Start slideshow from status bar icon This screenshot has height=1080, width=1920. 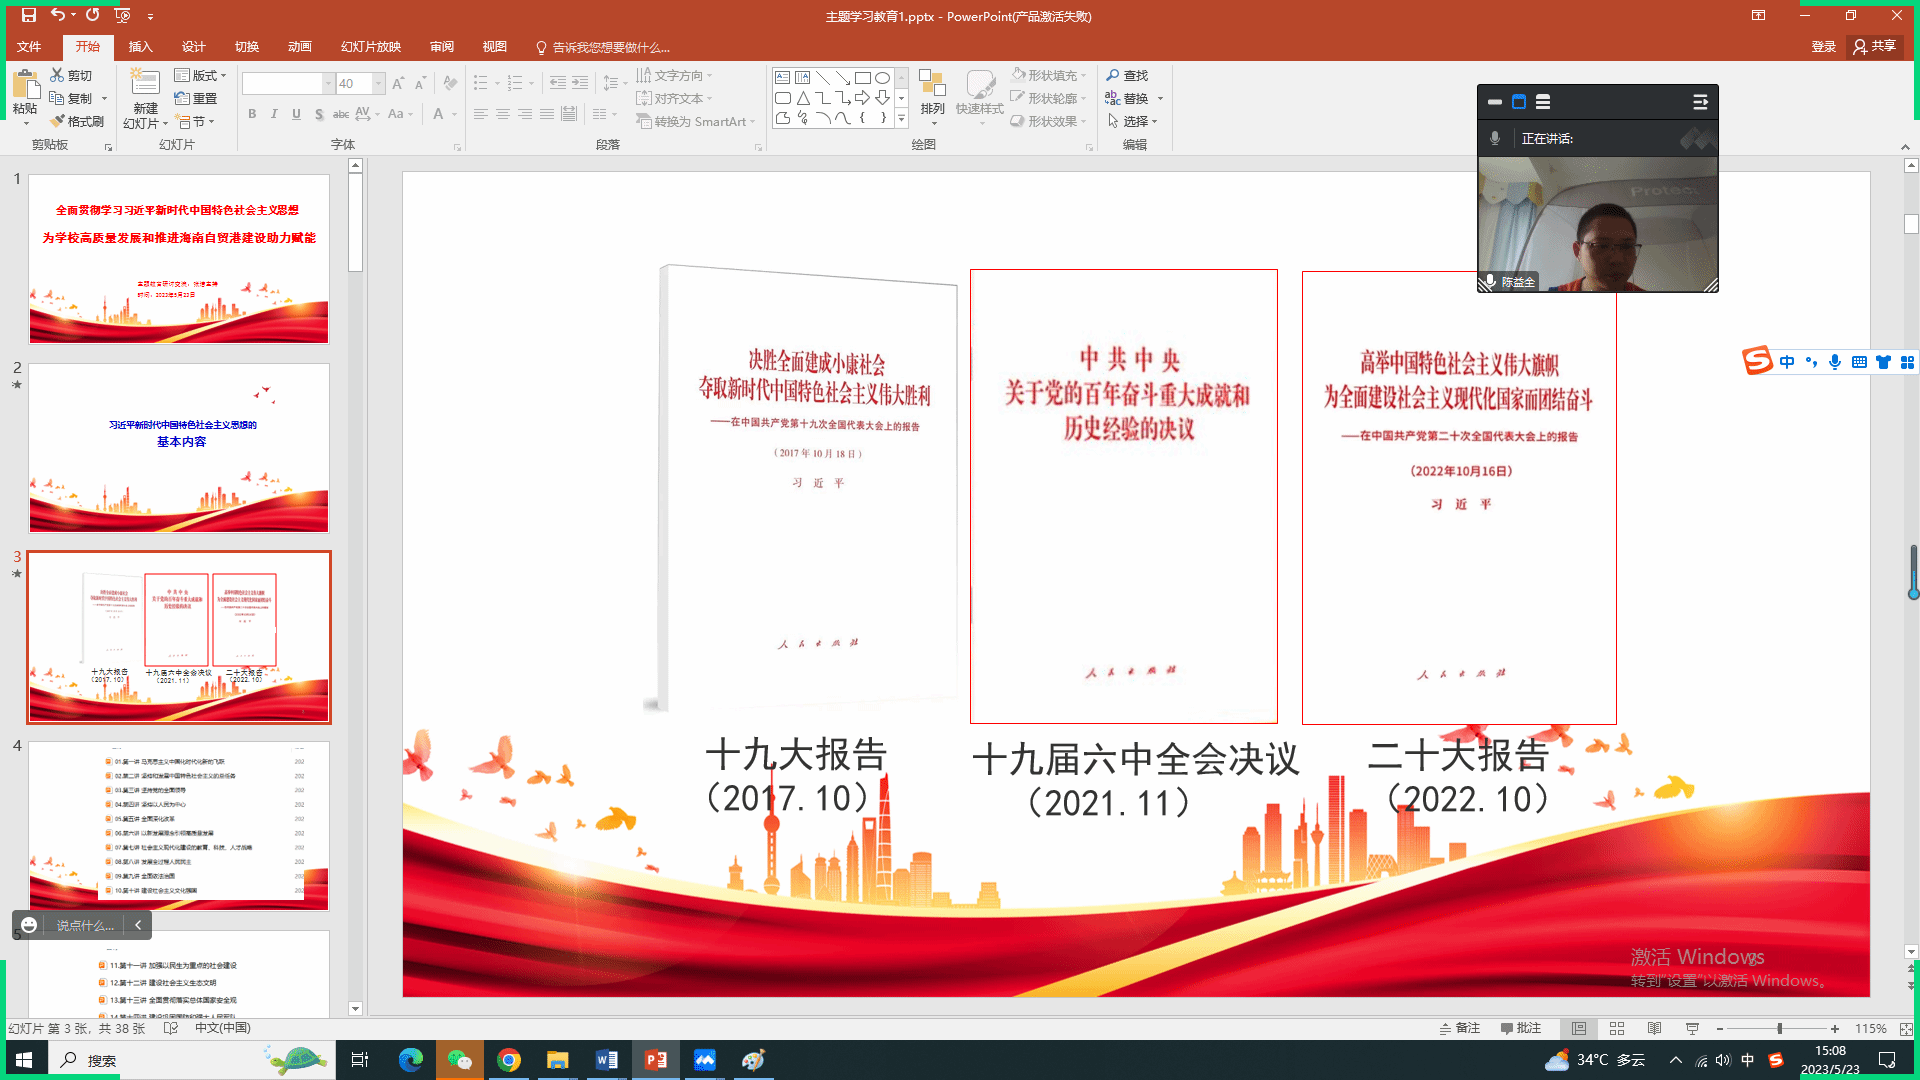tap(1692, 1029)
